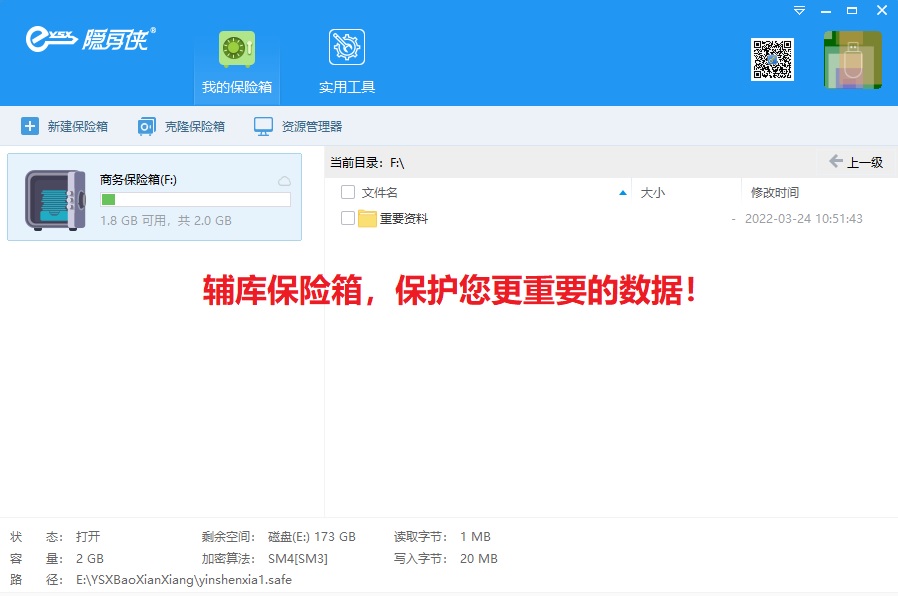Click the 当前目录 path field F:\
Screen dimensions: 898x596
coord(397,162)
